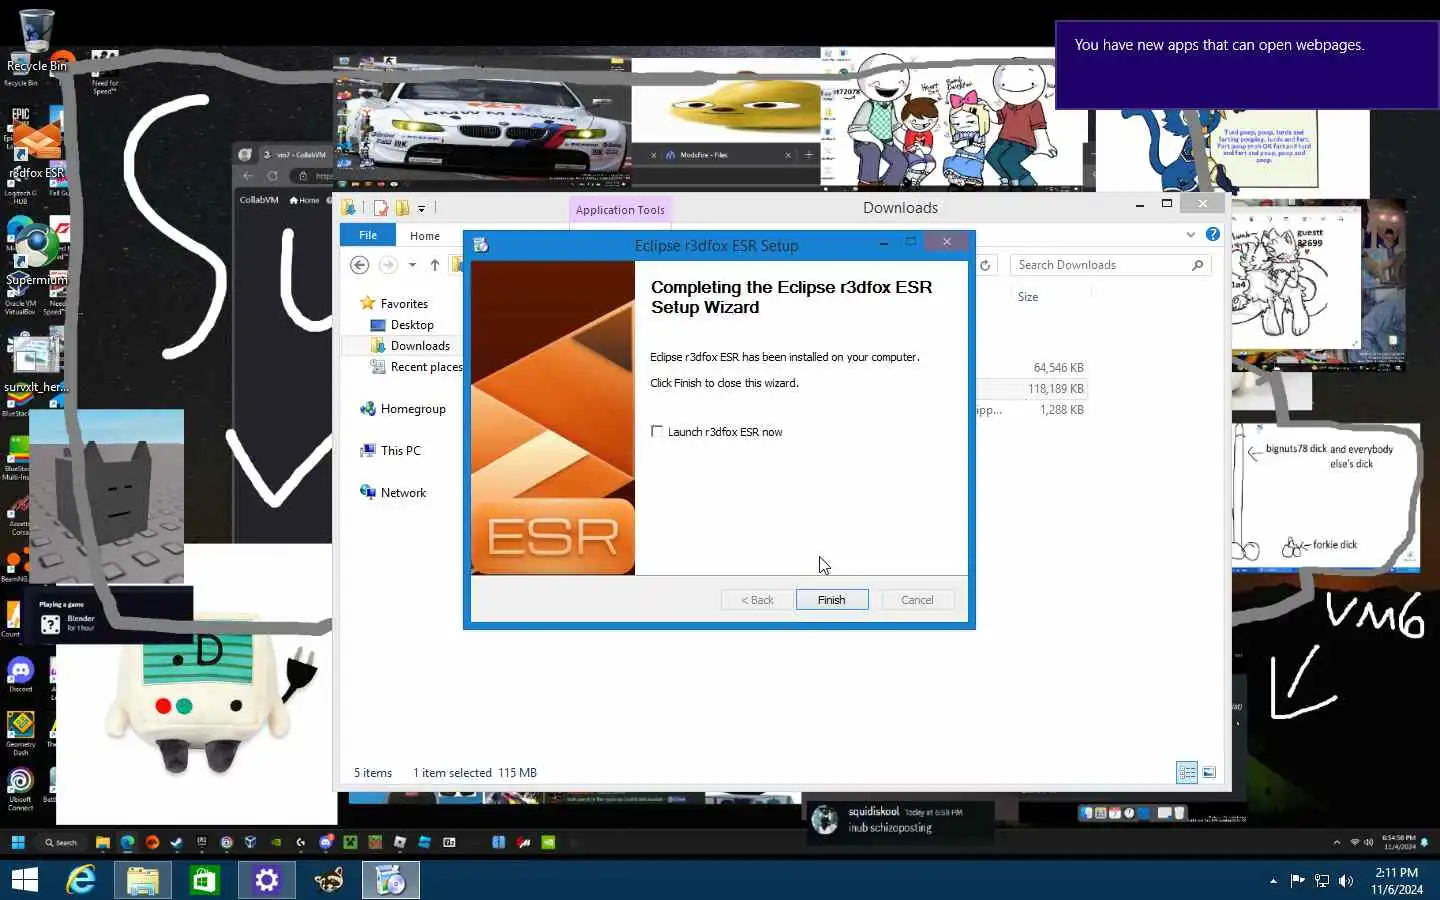Select the r3dfox ESR desktop shortcut
Screen dimensions: 1440x900
tap(37, 150)
